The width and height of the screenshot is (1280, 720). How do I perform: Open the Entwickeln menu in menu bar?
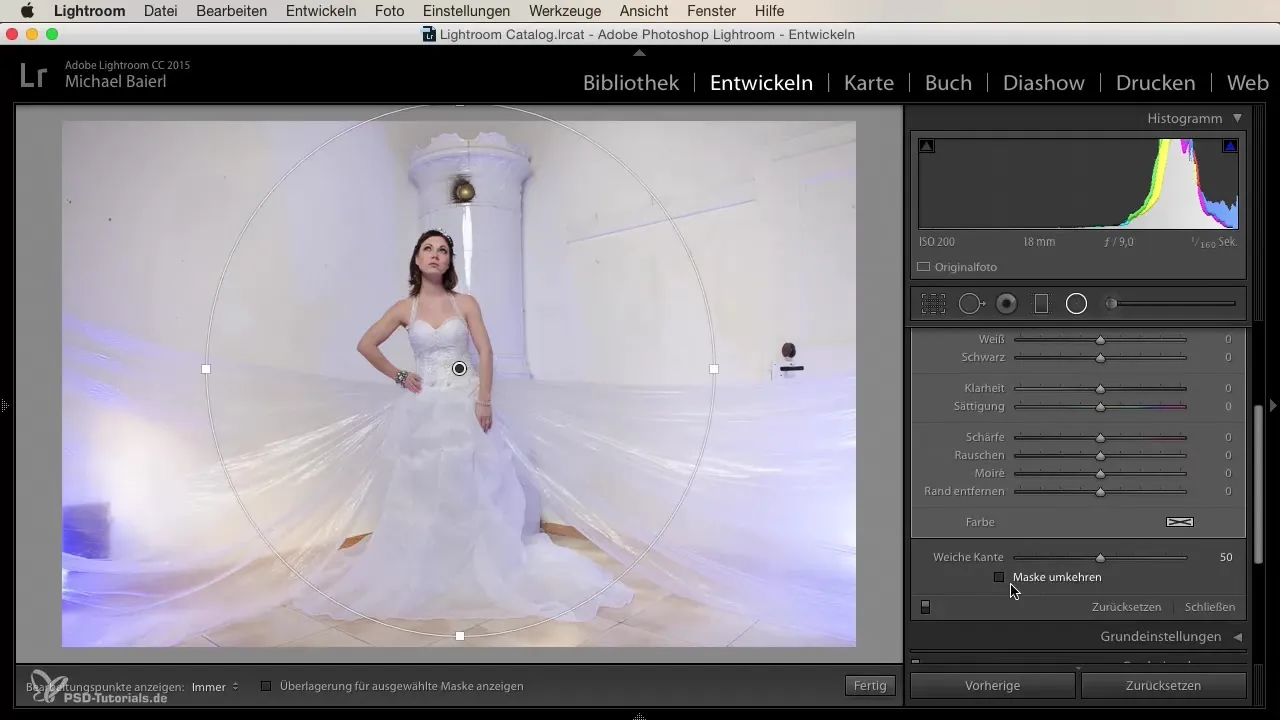pyautogui.click(x=321, y=11)
